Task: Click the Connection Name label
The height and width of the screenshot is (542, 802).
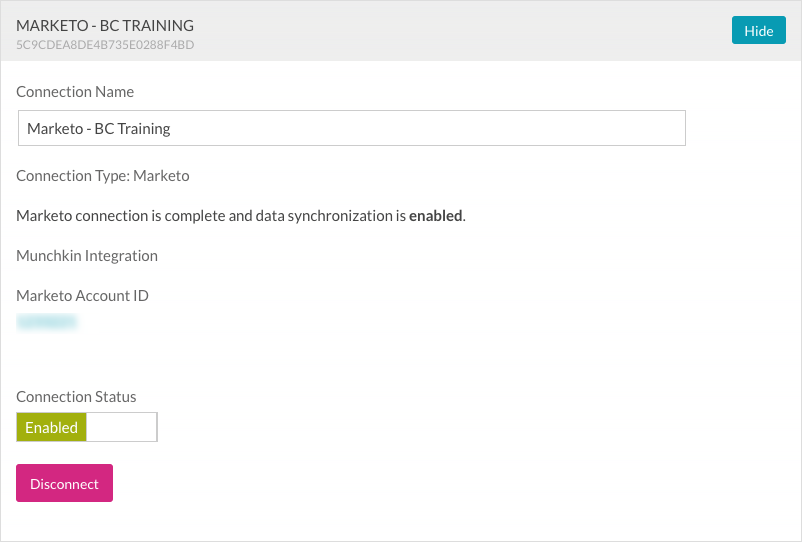Action: [x=75, y=91]
